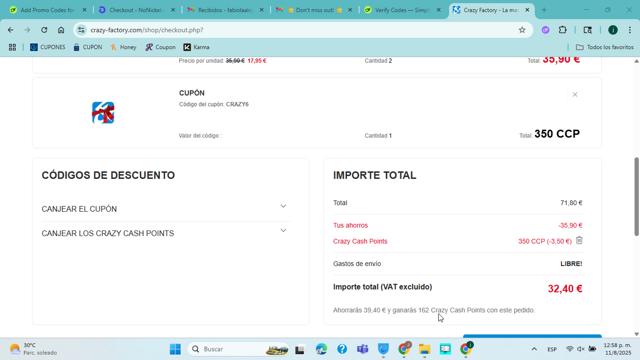640x360 pixels.
Task: Show hidden system tray icons
Action: (534, 349)
